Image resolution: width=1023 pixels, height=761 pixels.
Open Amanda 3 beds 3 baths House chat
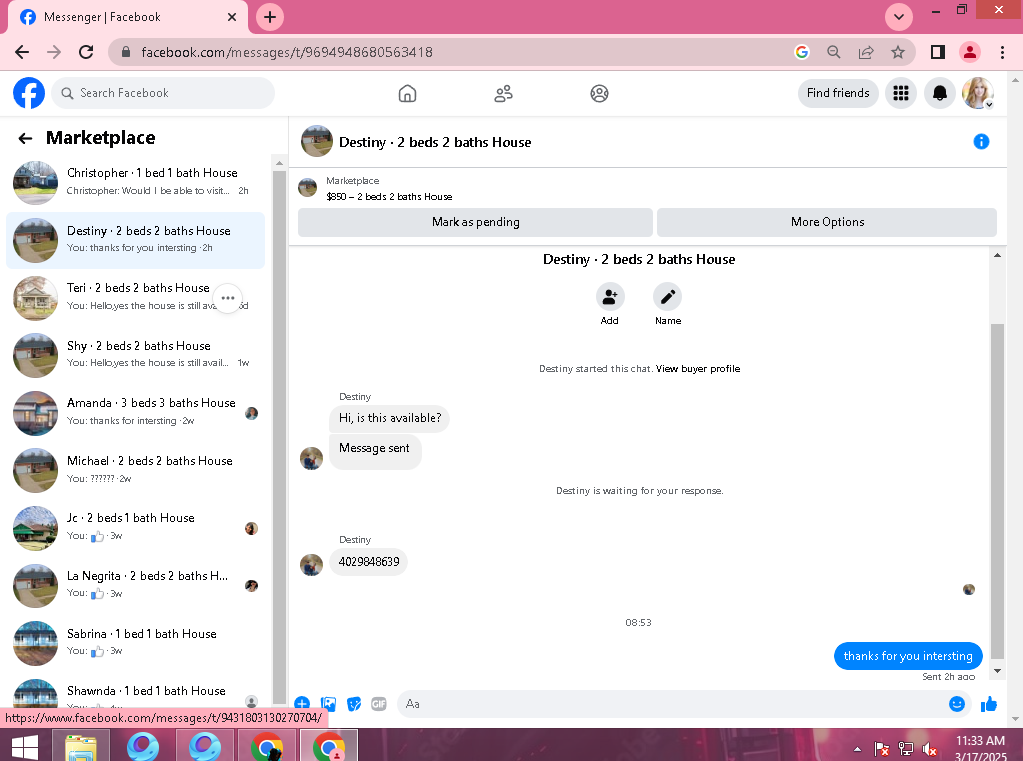(136, 412)
